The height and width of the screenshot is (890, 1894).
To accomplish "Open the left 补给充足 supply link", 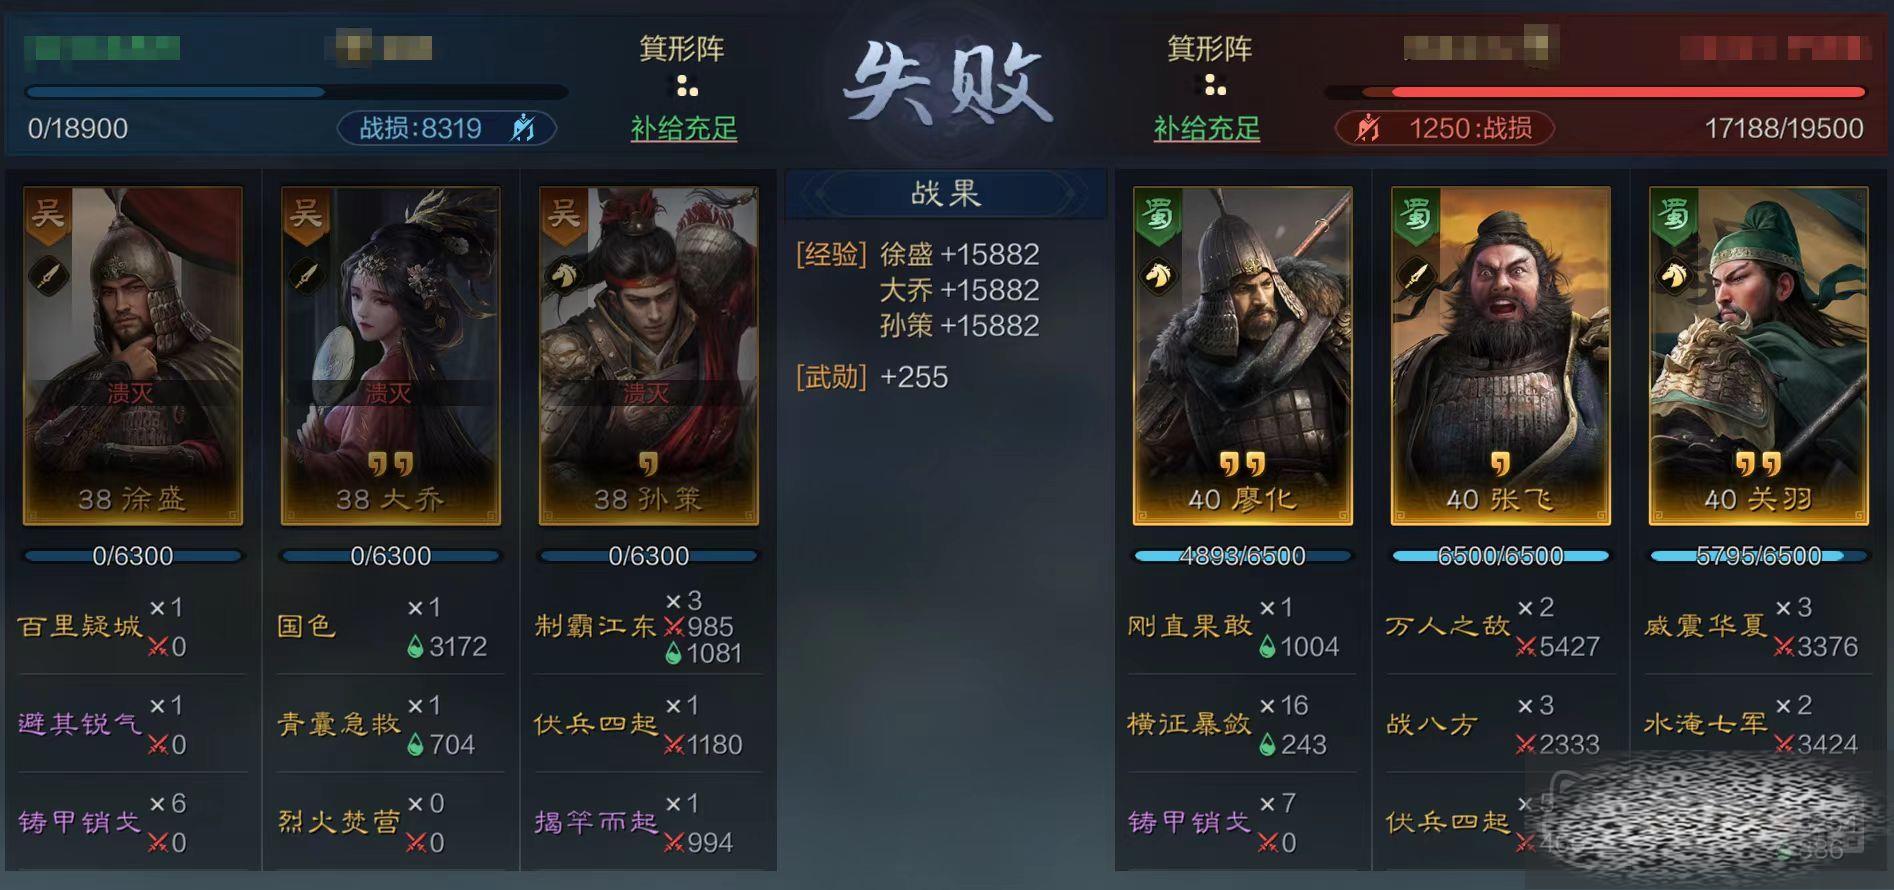I will (684, 128).
